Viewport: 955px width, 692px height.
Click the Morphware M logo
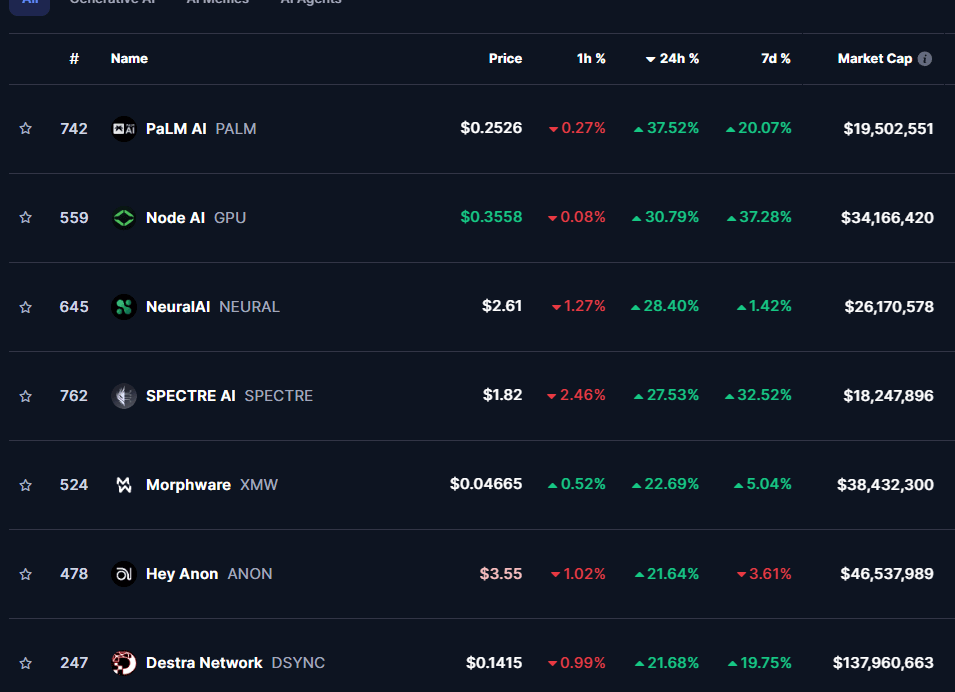click(x=124, y=485)
